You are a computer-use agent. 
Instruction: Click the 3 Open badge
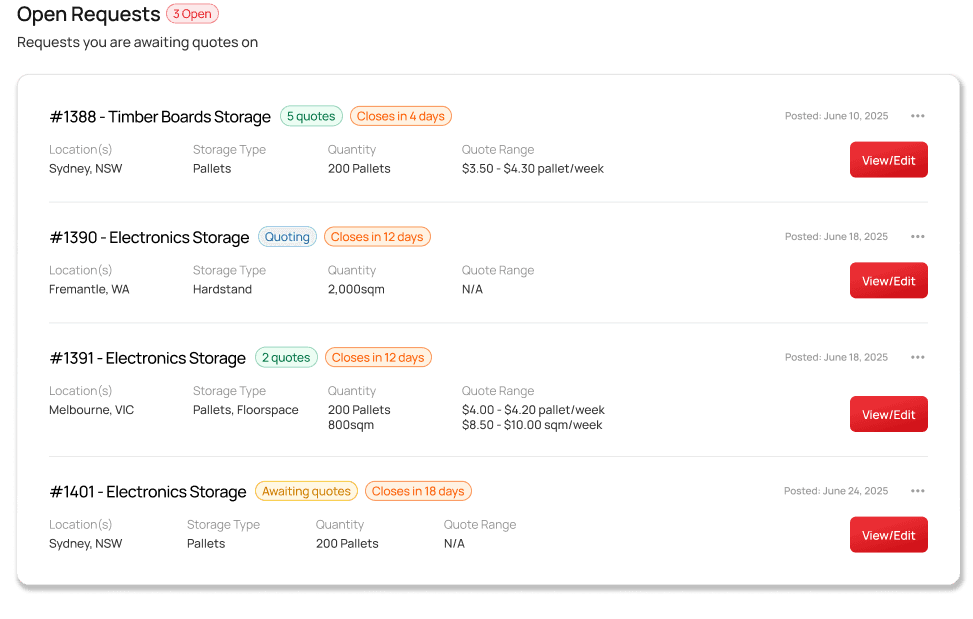coord(192,14)
